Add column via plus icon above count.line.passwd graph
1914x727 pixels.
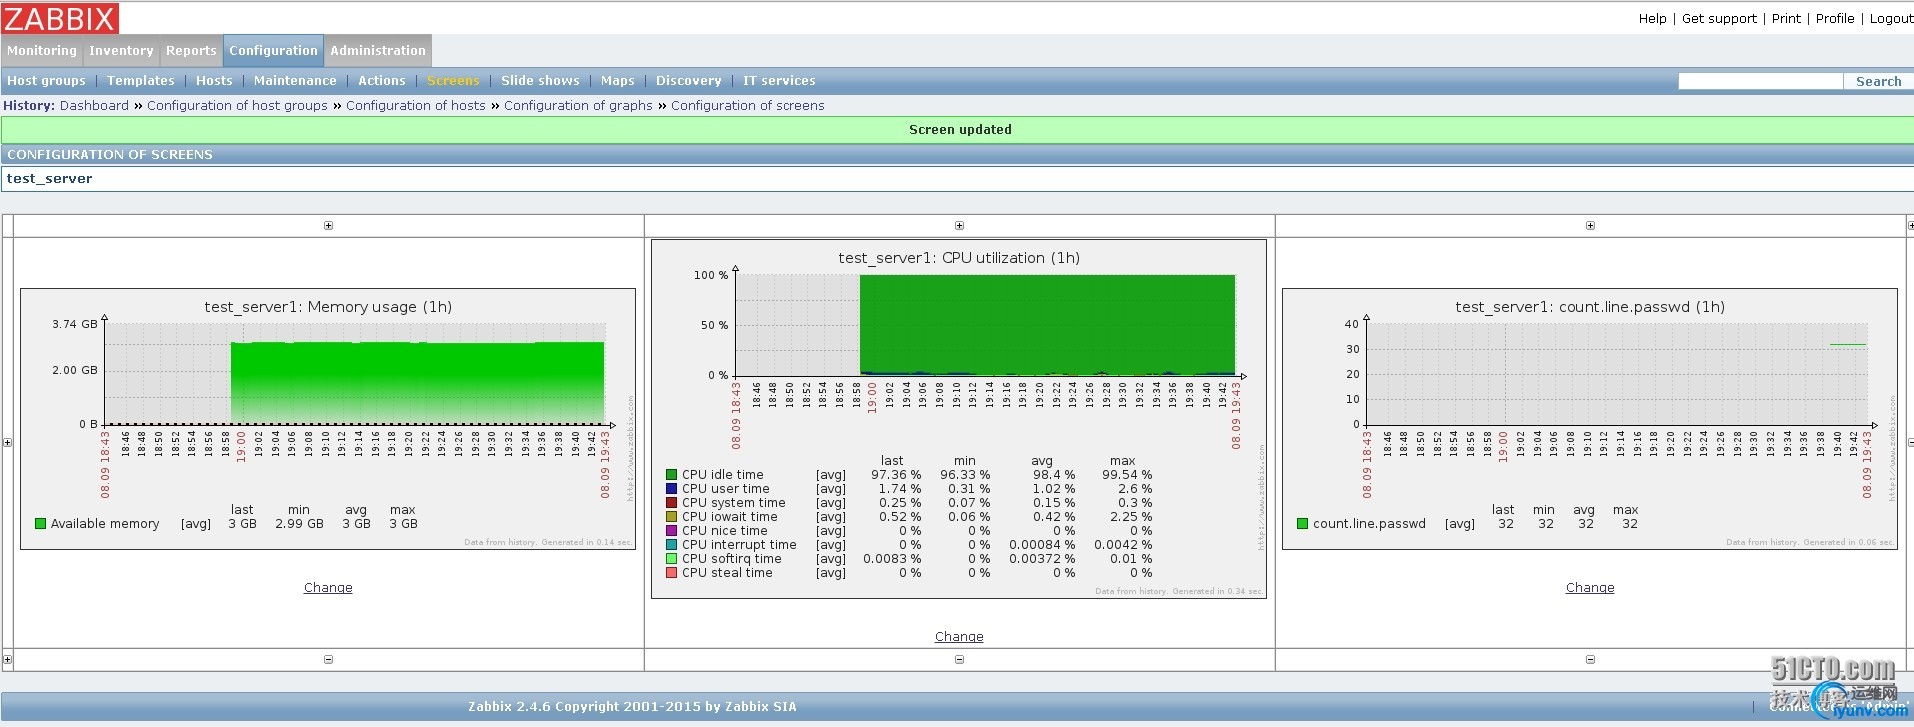point(1590,226)
